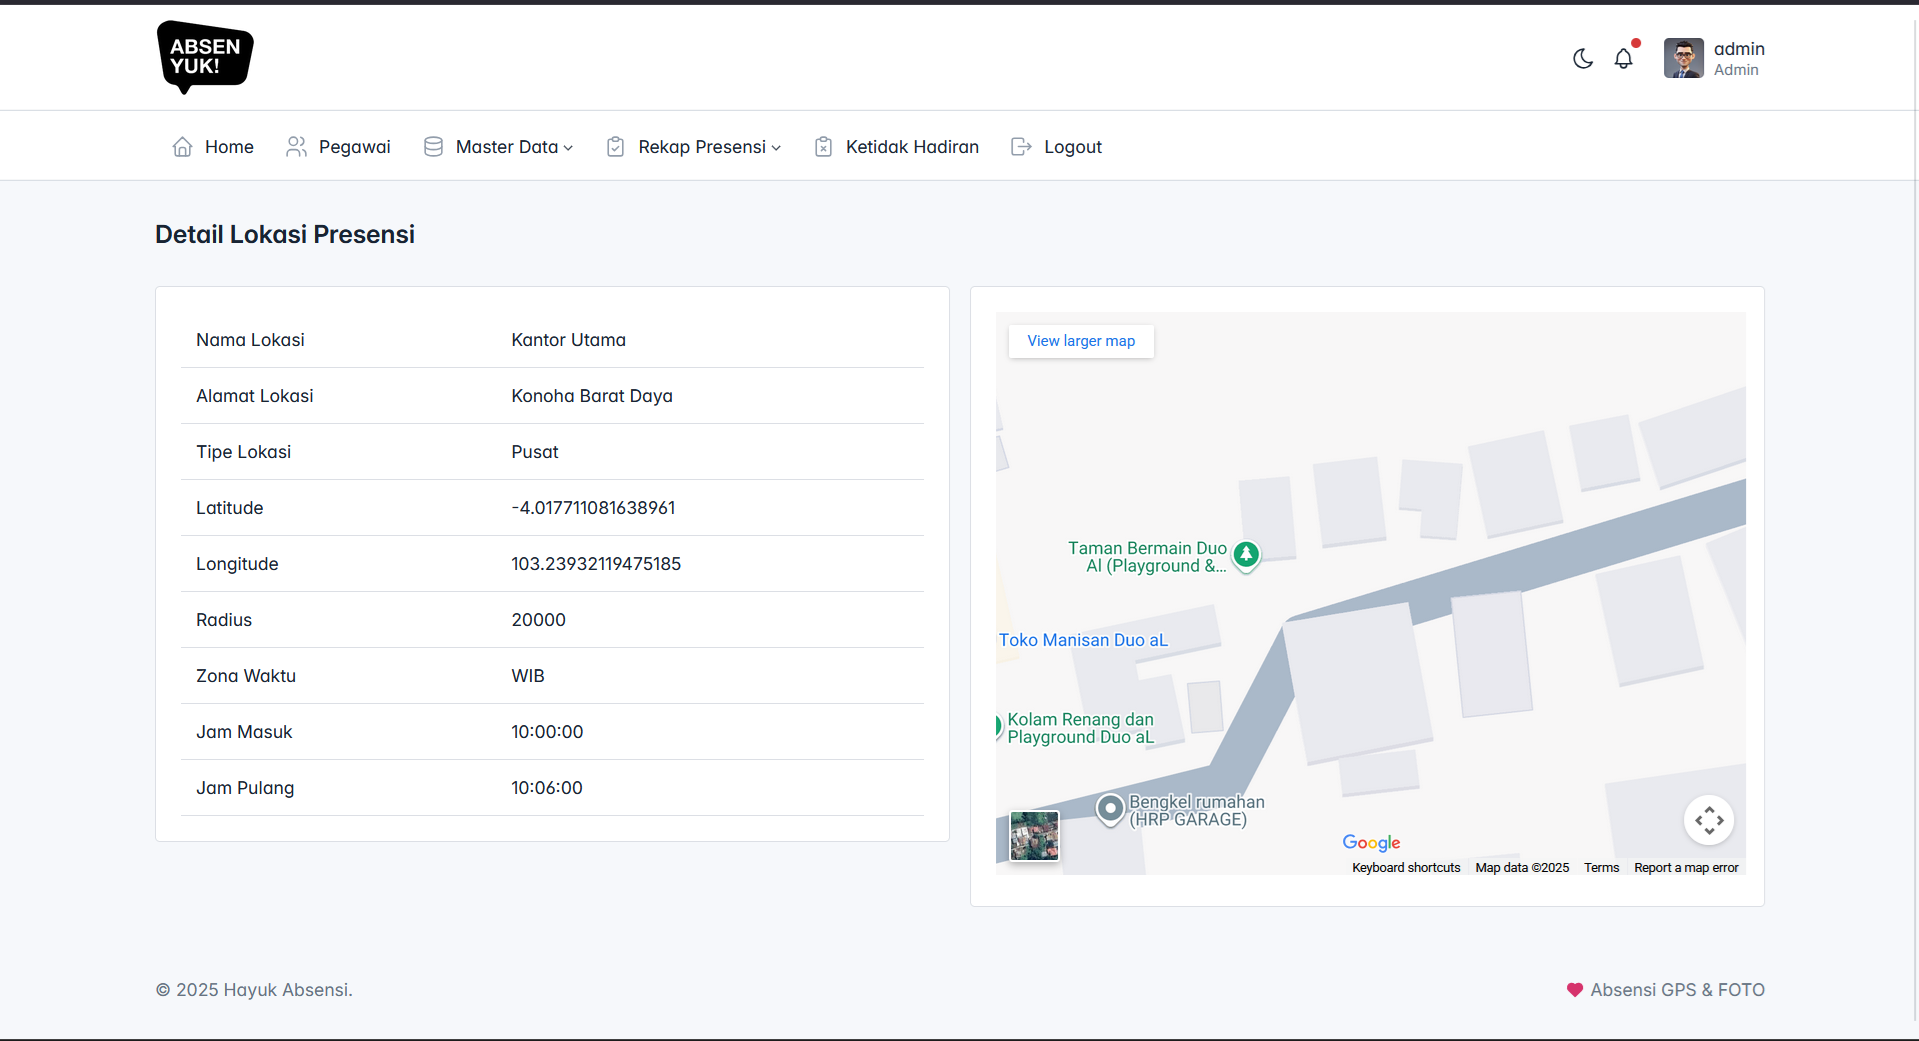Viewport: 1919px width, 1041px height.
Task: Open map Terms link
Action: (x=1601, y=868)
